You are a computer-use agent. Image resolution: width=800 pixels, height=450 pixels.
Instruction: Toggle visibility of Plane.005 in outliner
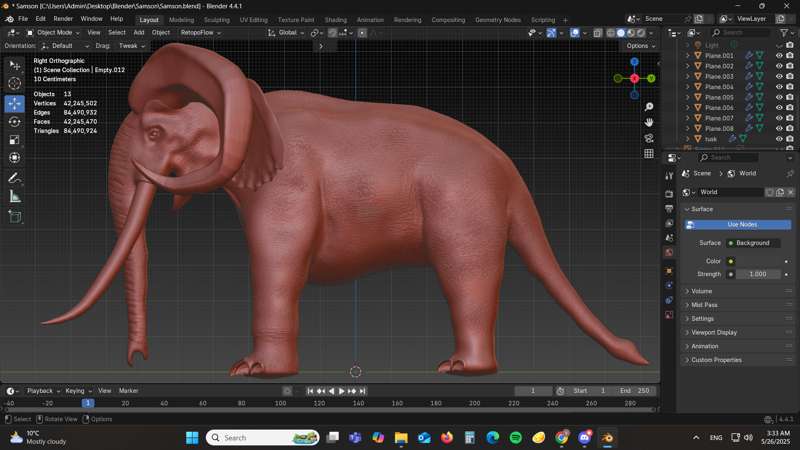click(779, 97)
